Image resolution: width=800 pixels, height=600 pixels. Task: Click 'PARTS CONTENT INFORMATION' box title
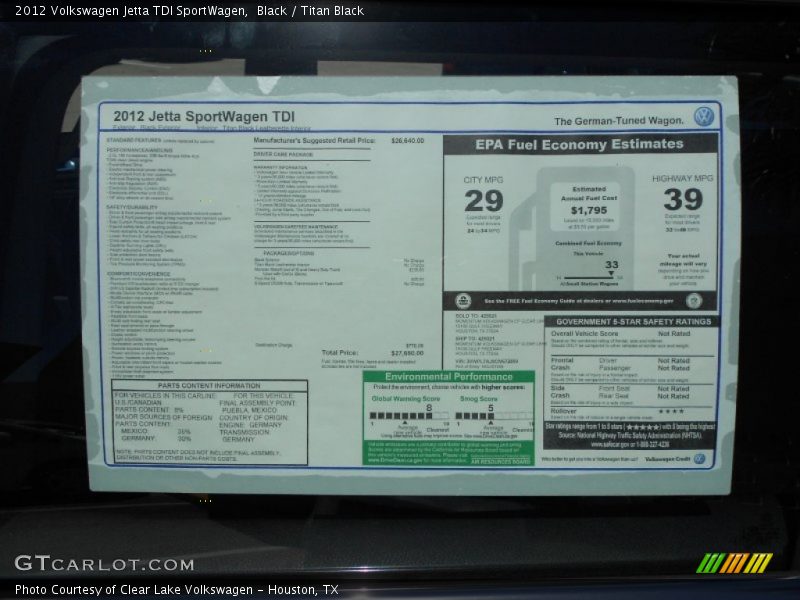pos(209,386)
